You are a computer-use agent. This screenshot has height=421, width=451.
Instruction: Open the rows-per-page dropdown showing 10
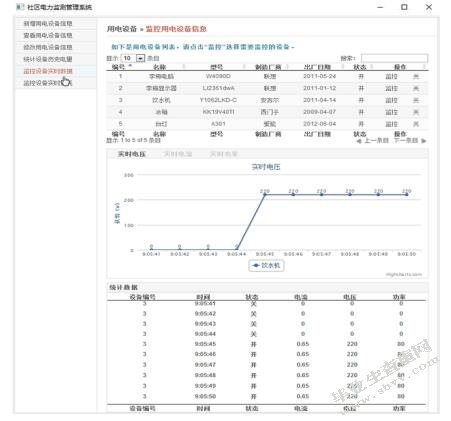click(x=133, y=58)
